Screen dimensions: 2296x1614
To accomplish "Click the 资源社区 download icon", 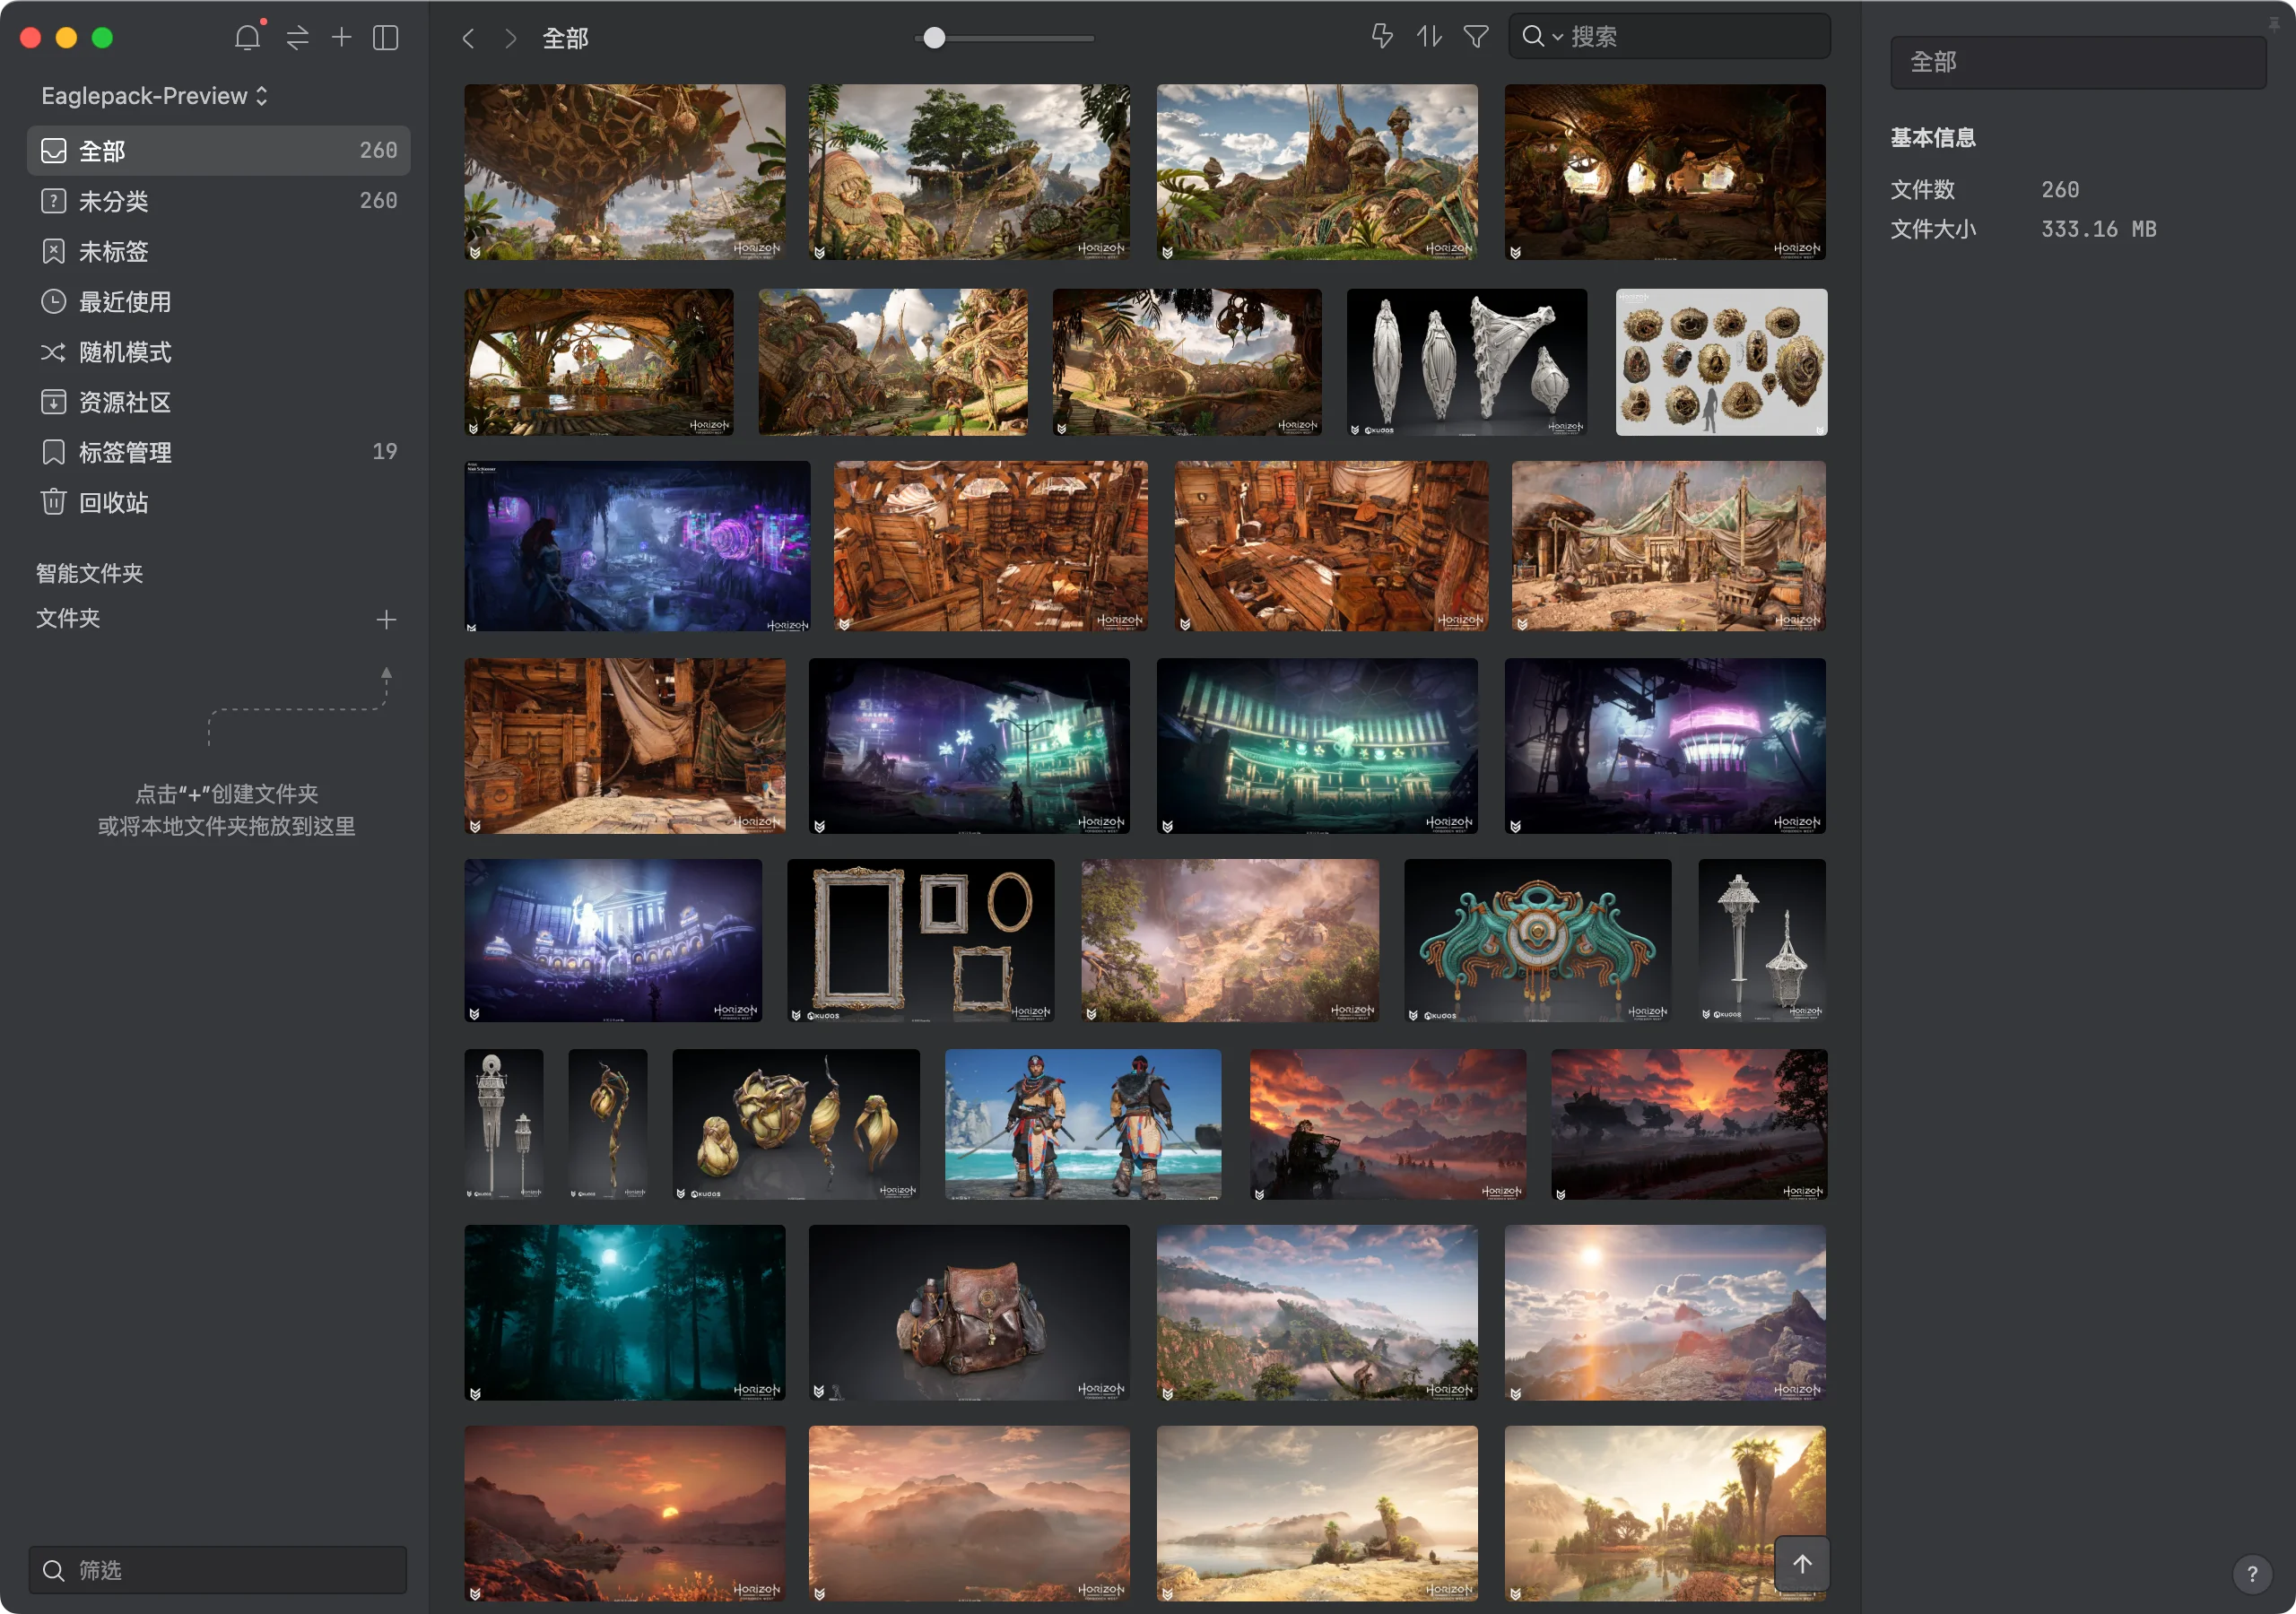I will click(x=54, y=402).
